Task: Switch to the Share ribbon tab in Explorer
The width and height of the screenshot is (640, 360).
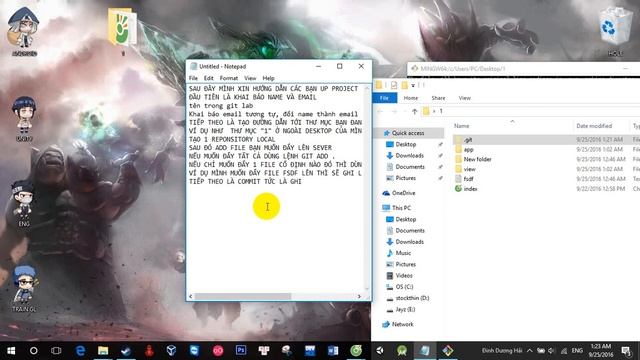Action: [438, 98]
